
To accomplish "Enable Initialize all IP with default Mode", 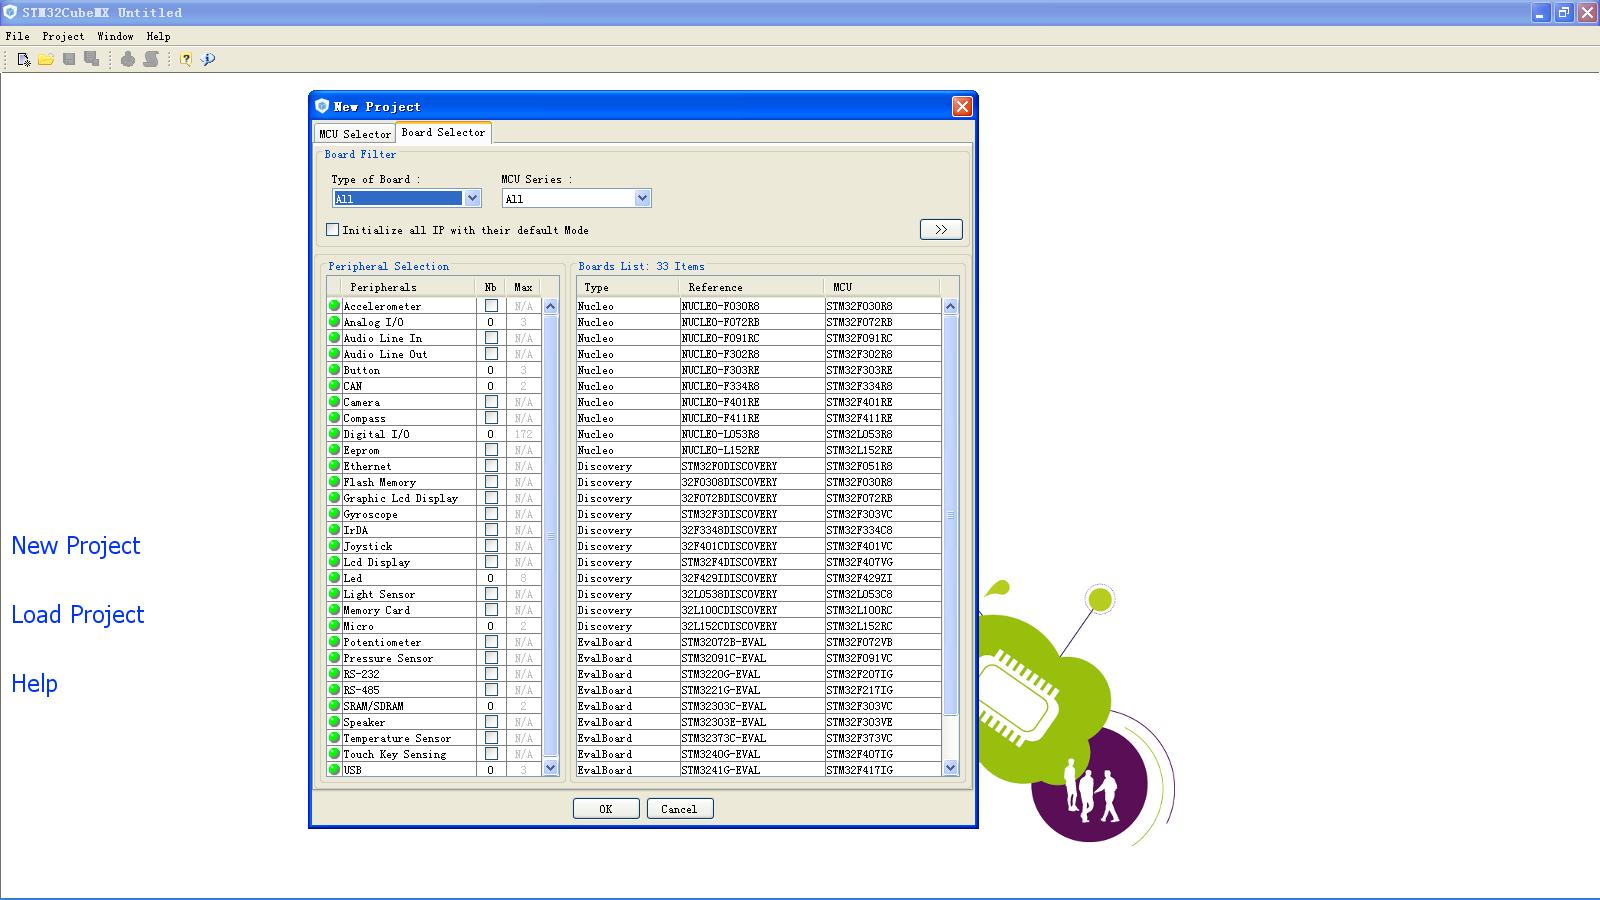I will click(333, 230).
